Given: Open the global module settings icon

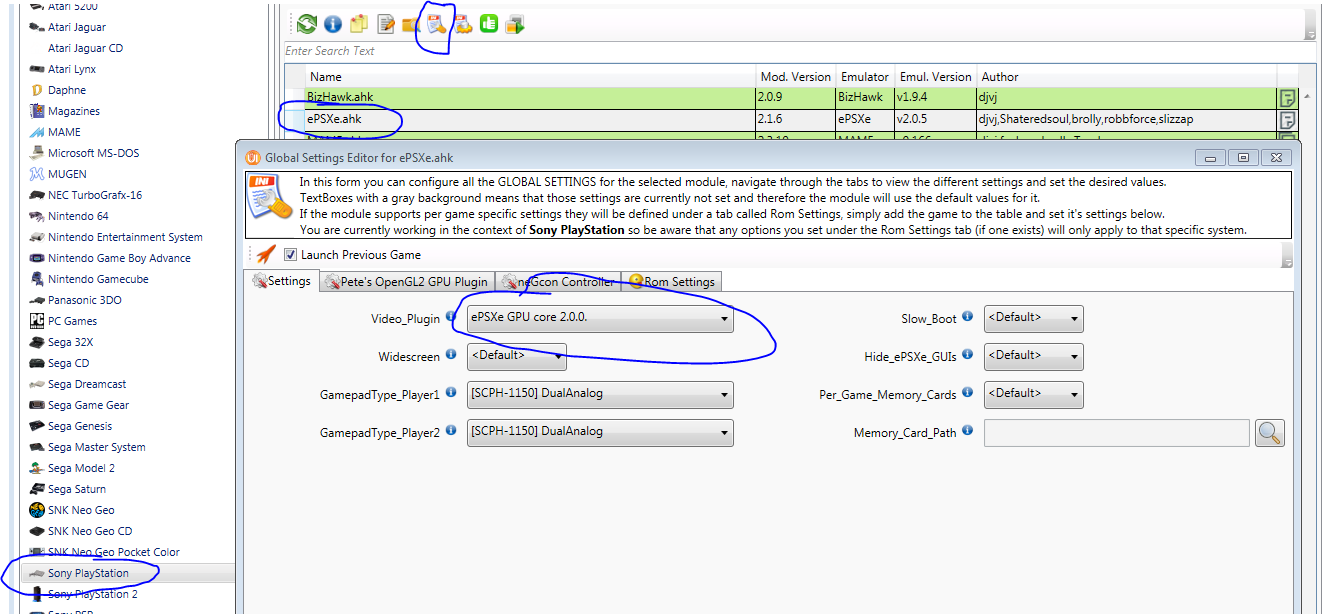Looking at the screenshot, I should 437,24.
